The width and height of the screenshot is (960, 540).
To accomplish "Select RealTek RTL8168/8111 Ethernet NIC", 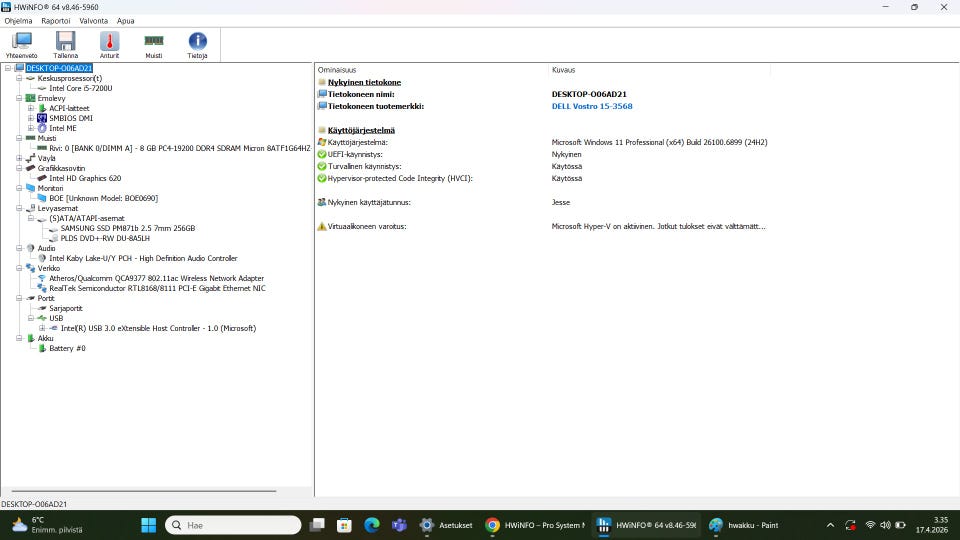I will (157, 288).
